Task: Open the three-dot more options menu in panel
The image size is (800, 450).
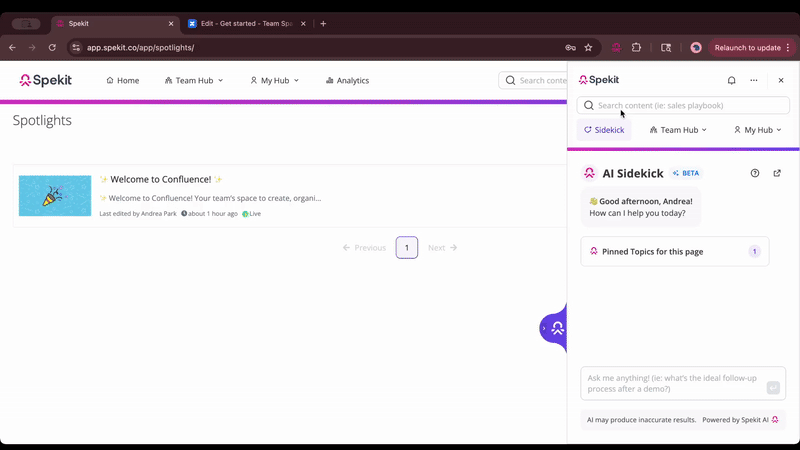Action: (754, 80)
